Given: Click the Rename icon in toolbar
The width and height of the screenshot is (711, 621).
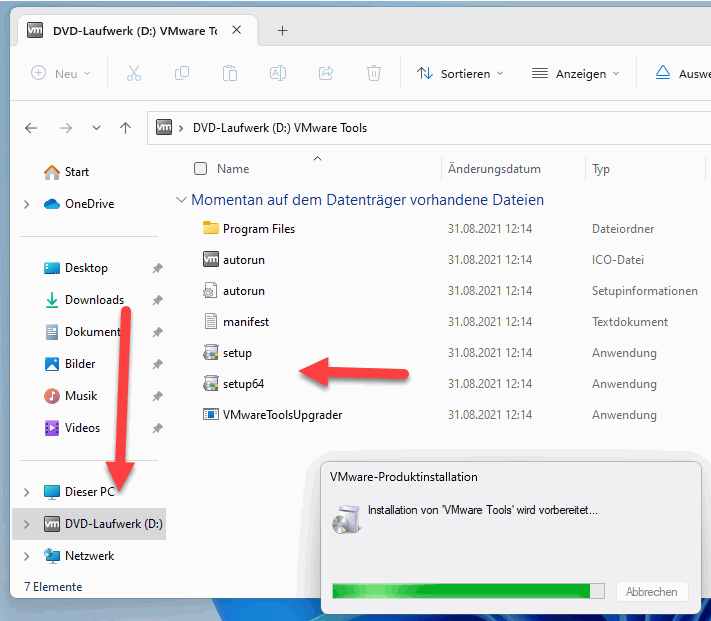Looking at the screenshot, I should click(x=278, y=73).
